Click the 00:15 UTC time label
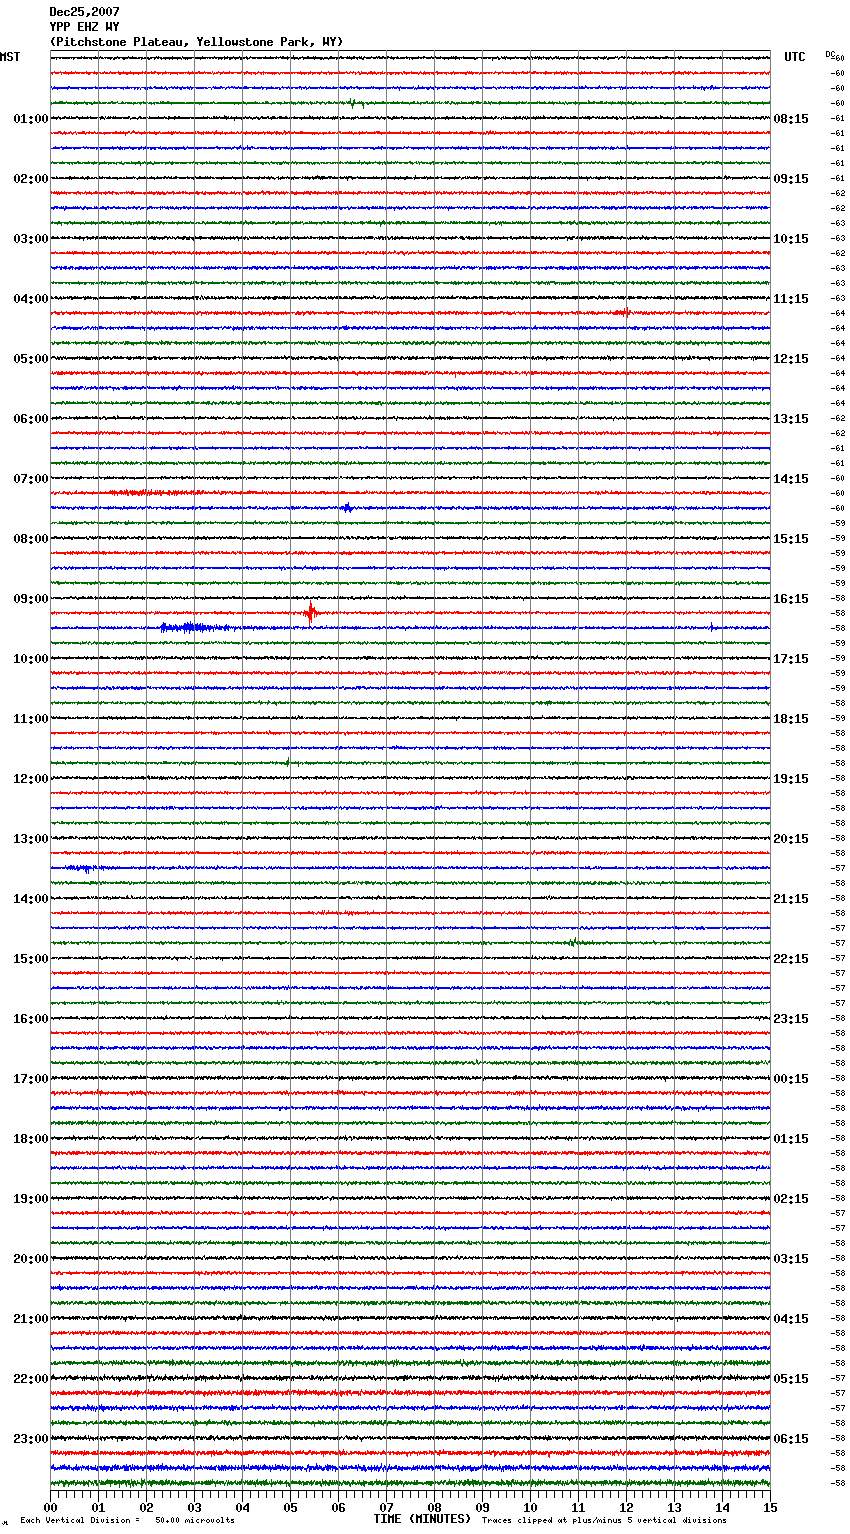The image size is (850, 1534). point(791,1079)
